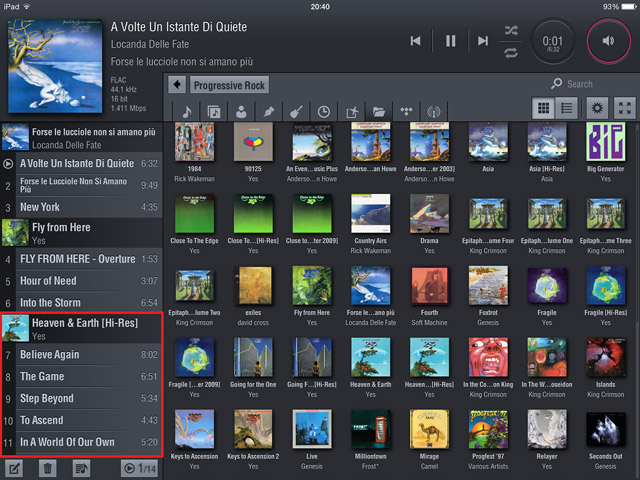The height and width of the screenshot is (480, 640).
Task: Open the folder browse icon
Action: [x=379, y=111]
